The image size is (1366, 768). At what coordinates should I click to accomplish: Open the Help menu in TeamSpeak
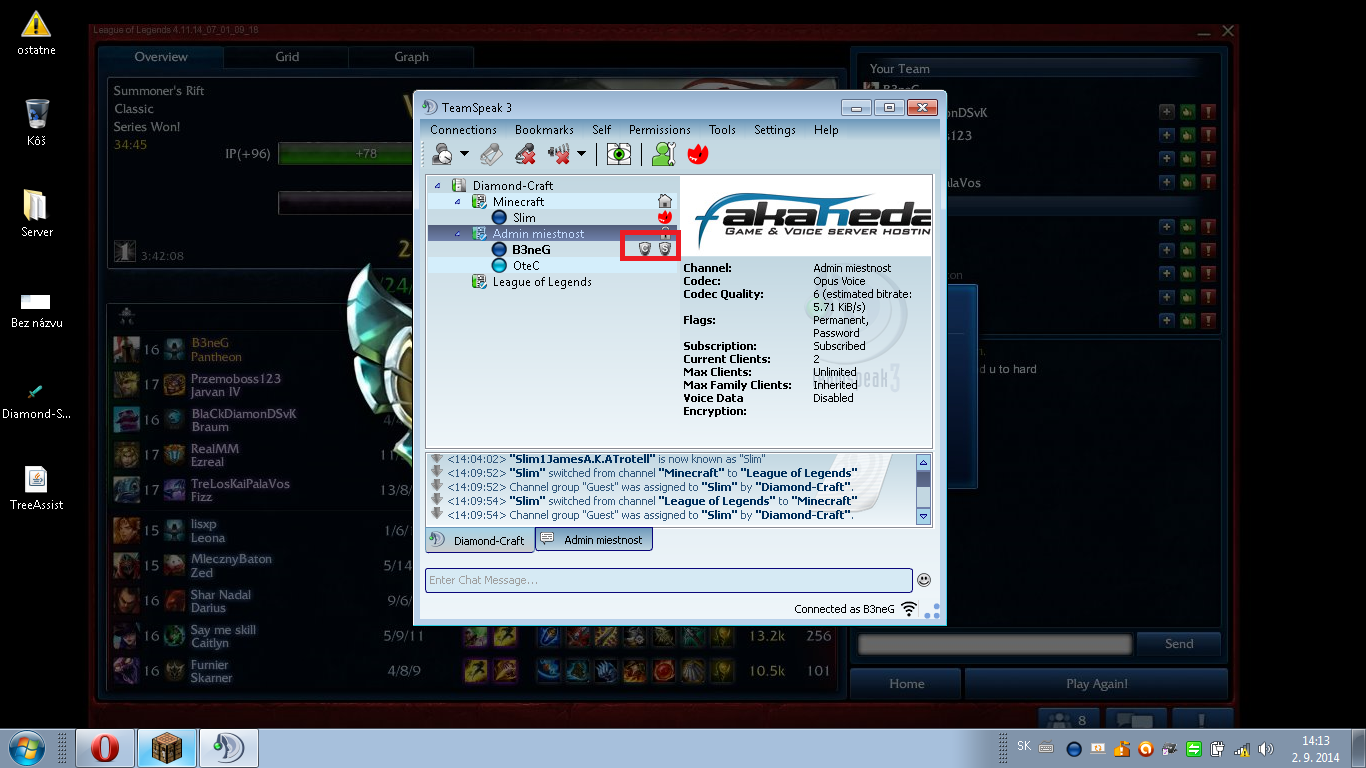click(826, 130)
